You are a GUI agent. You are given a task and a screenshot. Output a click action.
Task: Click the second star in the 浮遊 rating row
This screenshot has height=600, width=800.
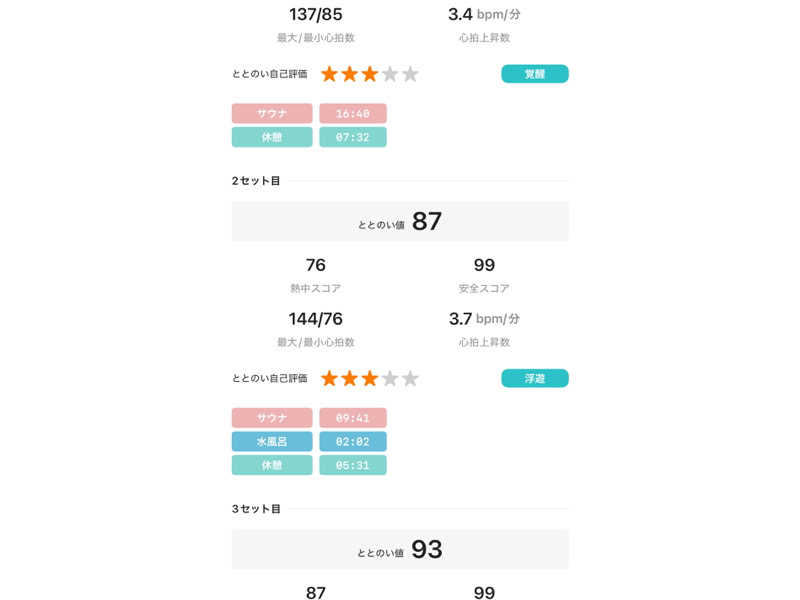[349, 378]
